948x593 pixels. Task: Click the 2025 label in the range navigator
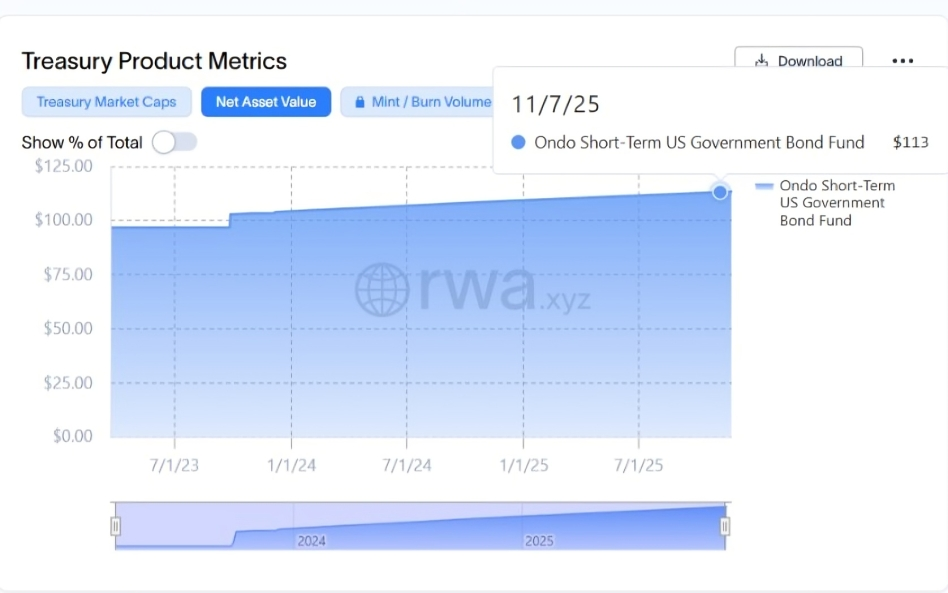pyautogui.click(x=539, y=540)
